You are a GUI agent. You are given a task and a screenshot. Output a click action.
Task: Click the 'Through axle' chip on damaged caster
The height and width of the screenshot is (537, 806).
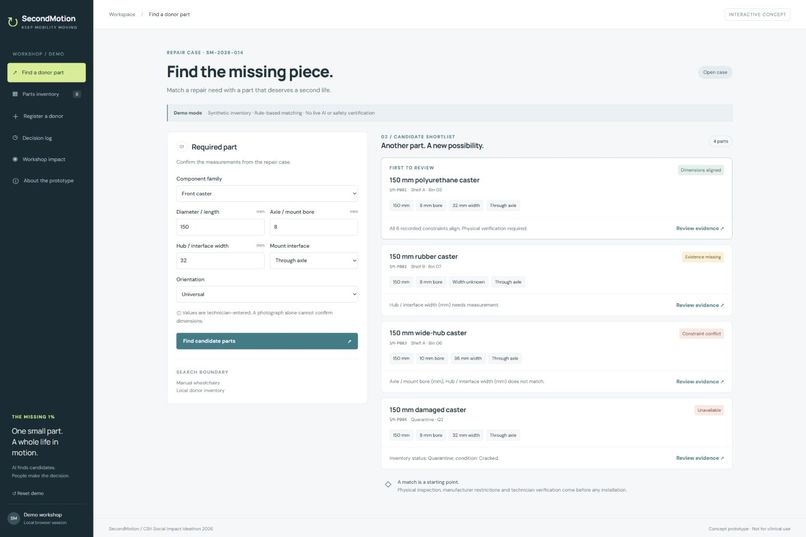point(503,435)
